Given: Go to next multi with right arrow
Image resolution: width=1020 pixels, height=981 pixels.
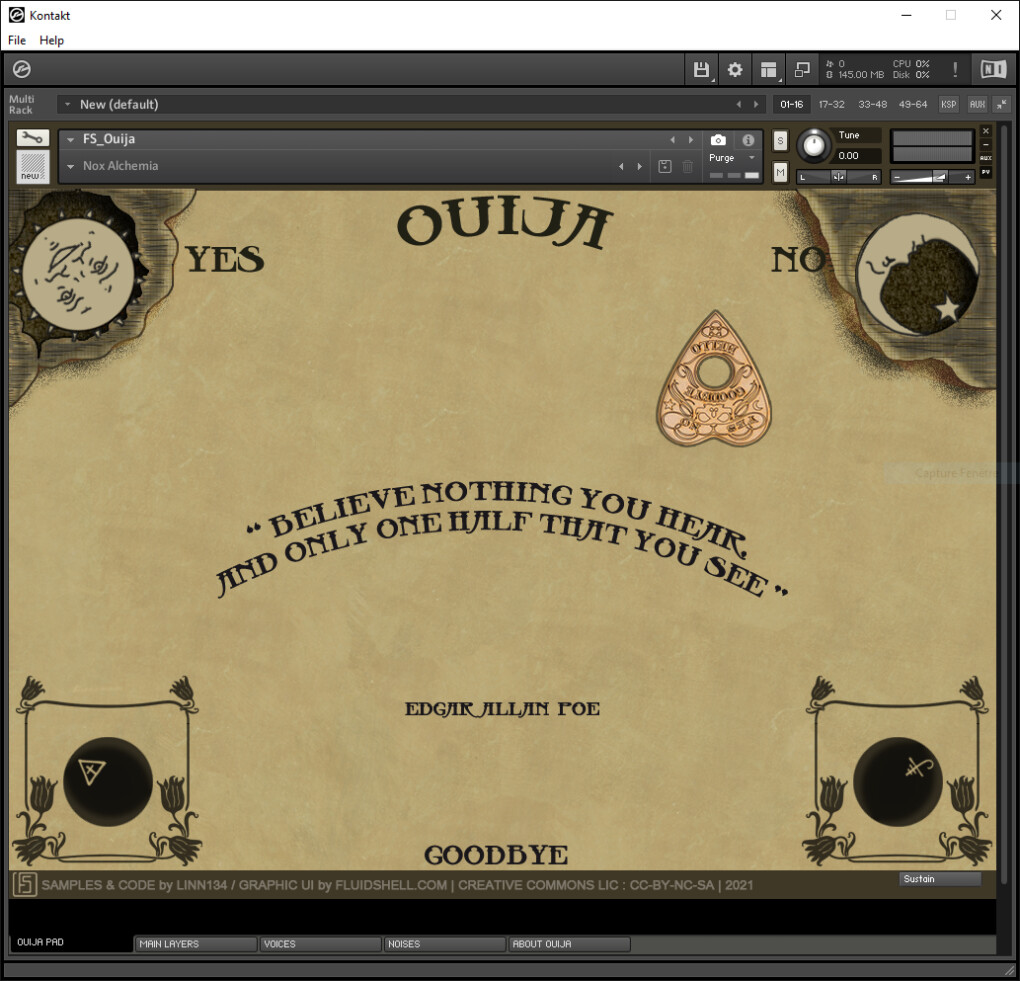Looking at the screenshot, I should [x=756, y=104].
